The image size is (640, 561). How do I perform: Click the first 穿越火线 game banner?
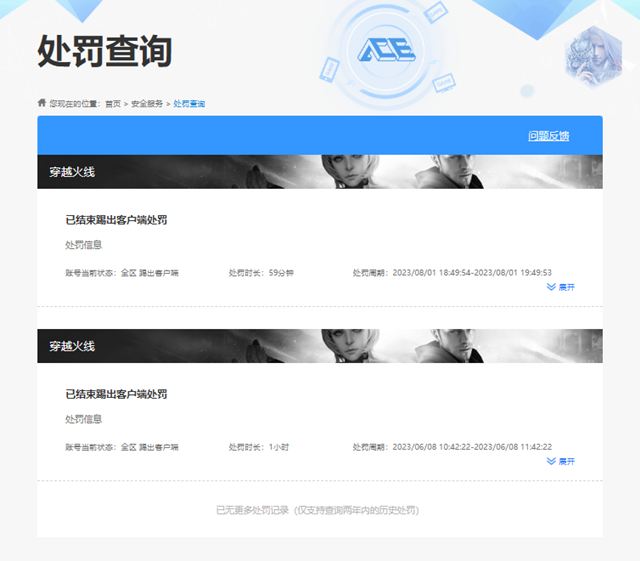pyautogui.click(x=320, y=172)
